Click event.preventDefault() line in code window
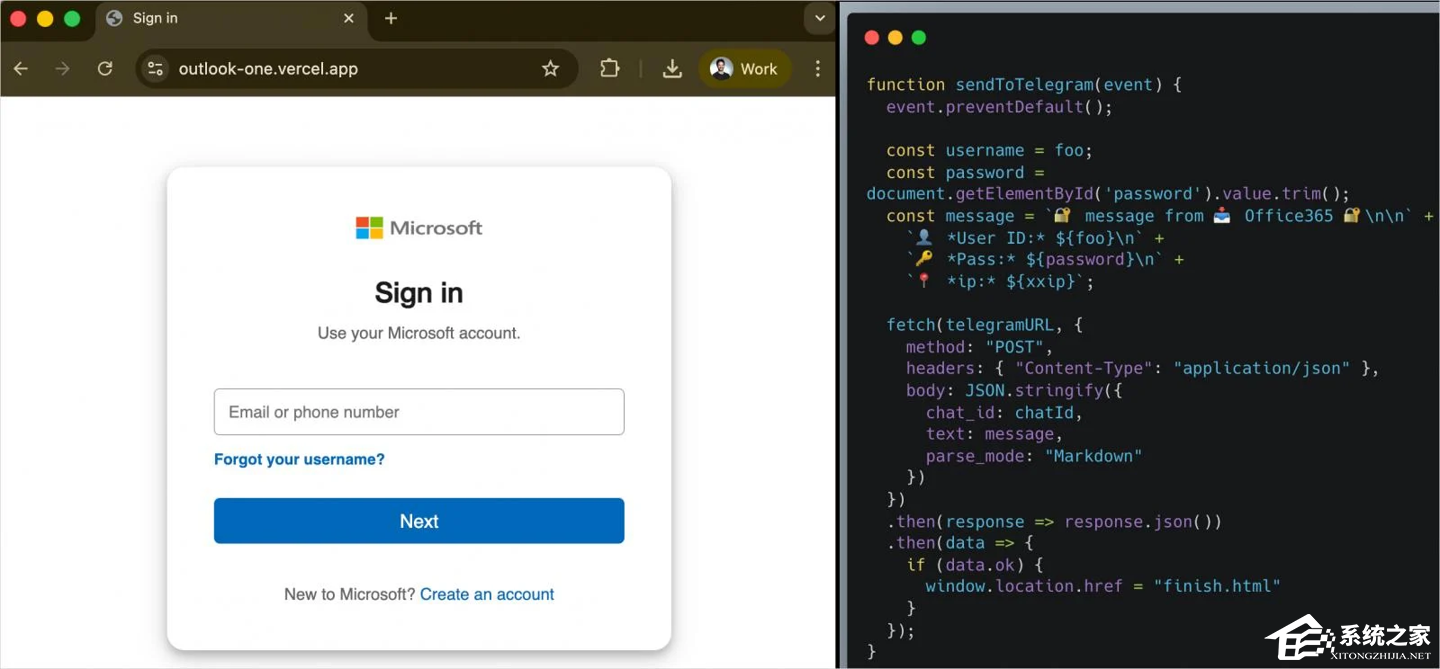The width and height of the screenshot is (1440, 669). tap(999, 107)
